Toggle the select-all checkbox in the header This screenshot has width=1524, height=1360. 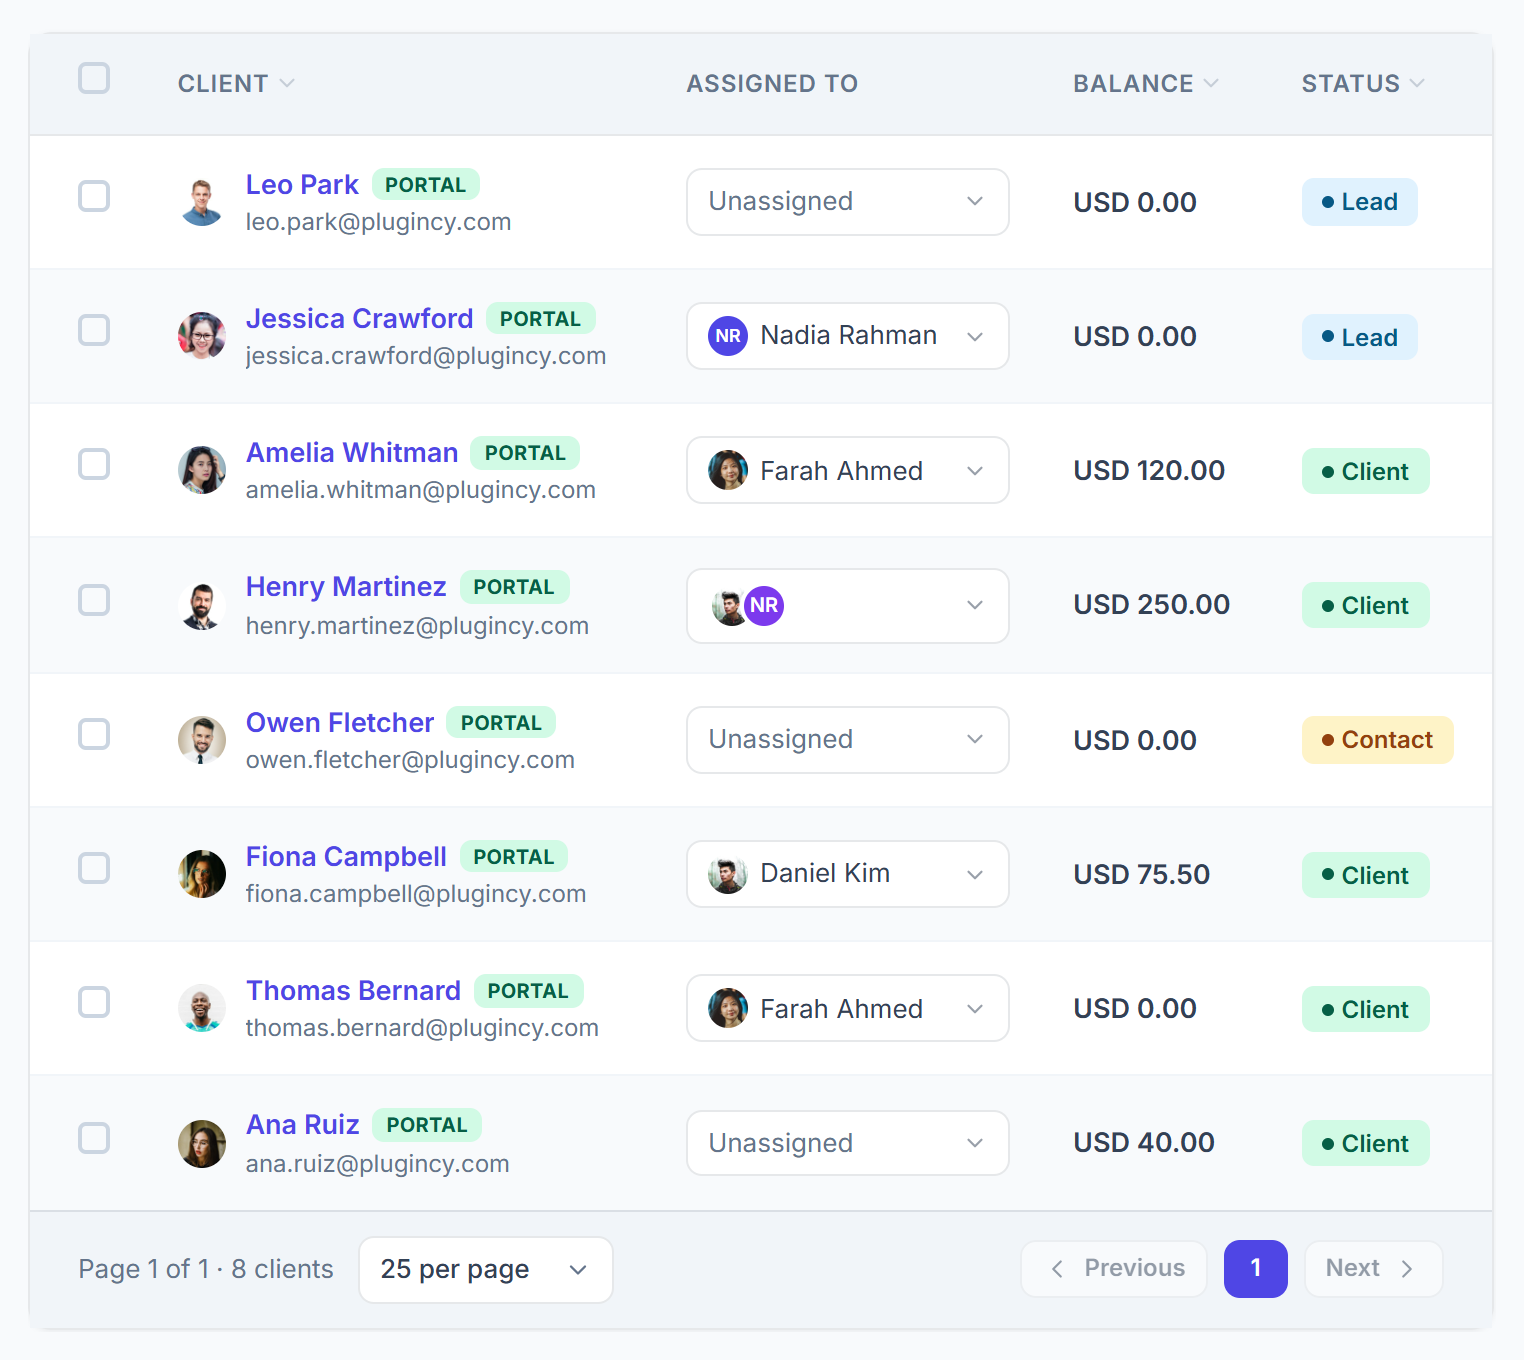[x=94, y=78]
